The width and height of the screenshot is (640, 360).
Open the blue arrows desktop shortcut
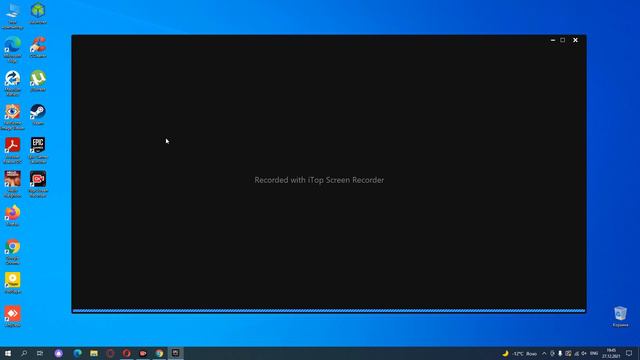pos(12,83)
